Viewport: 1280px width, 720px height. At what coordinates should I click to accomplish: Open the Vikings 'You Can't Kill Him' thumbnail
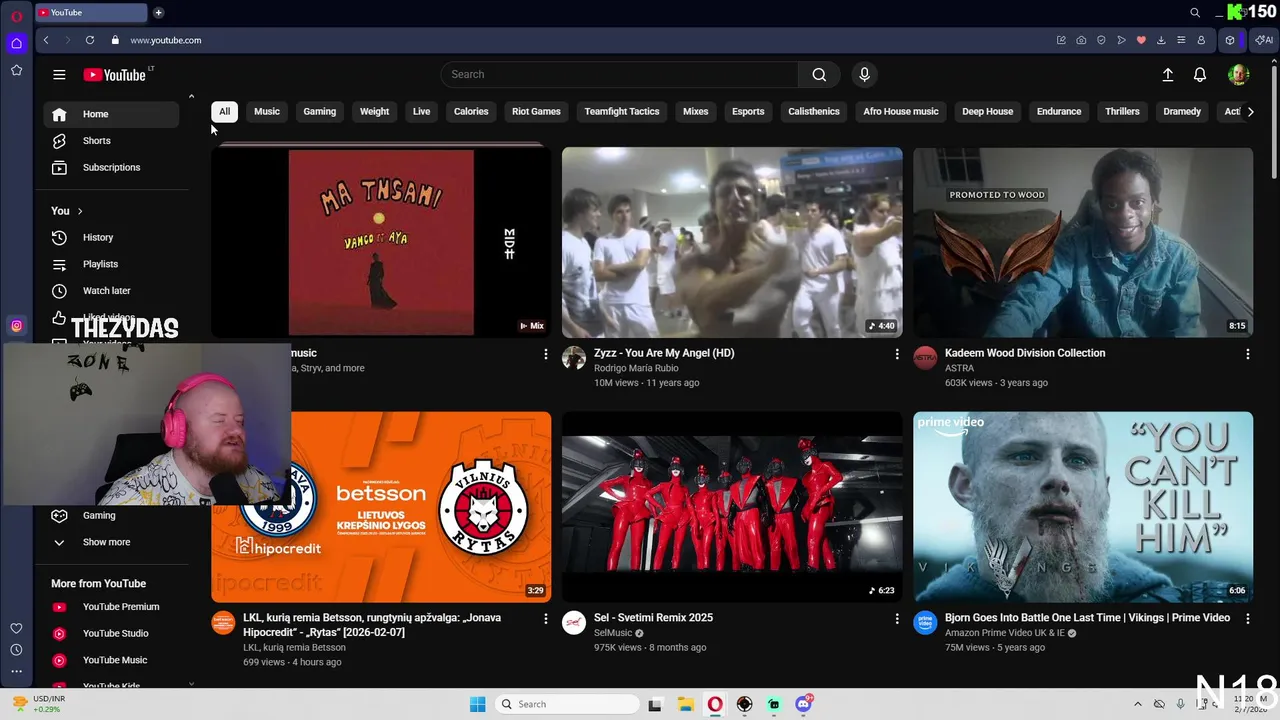point(1083,507)
